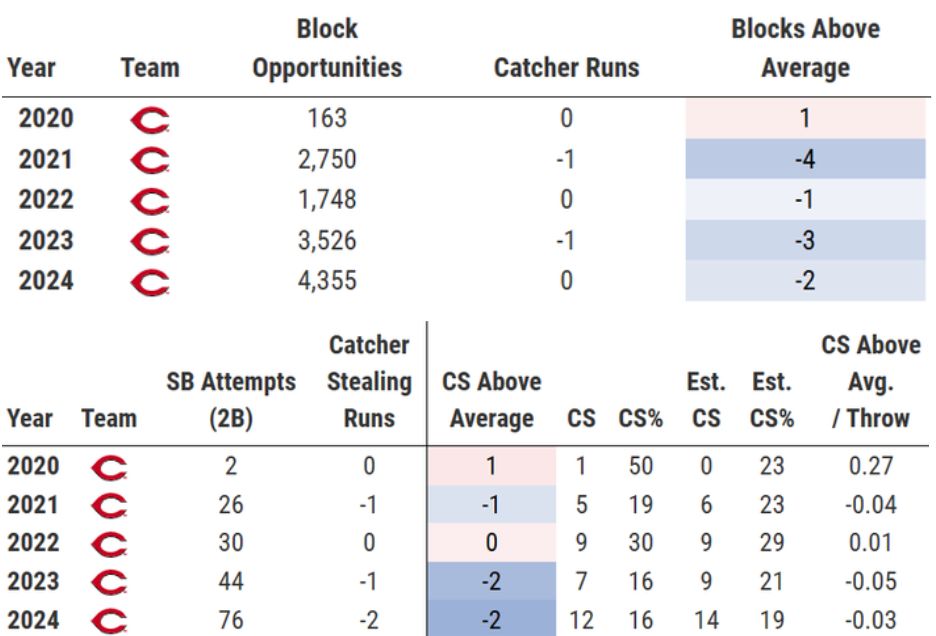
Task: Select the 4,355 block opportunities cell
Action: tap(327, 281)
